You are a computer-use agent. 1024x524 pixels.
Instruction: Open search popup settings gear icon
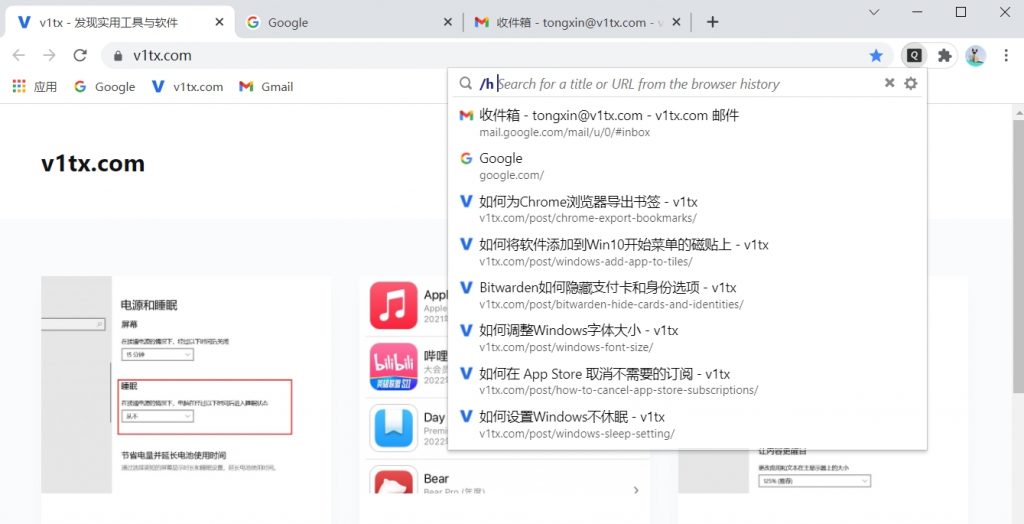910,84
